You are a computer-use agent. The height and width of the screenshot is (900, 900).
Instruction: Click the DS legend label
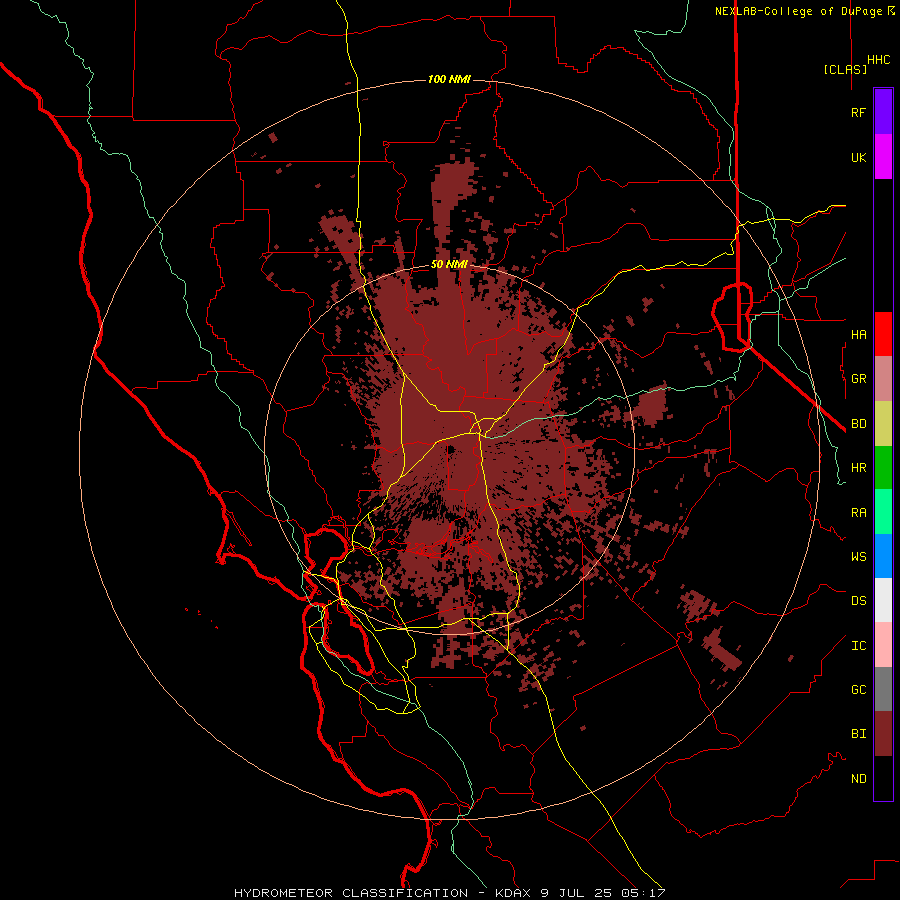pos(859,601)
